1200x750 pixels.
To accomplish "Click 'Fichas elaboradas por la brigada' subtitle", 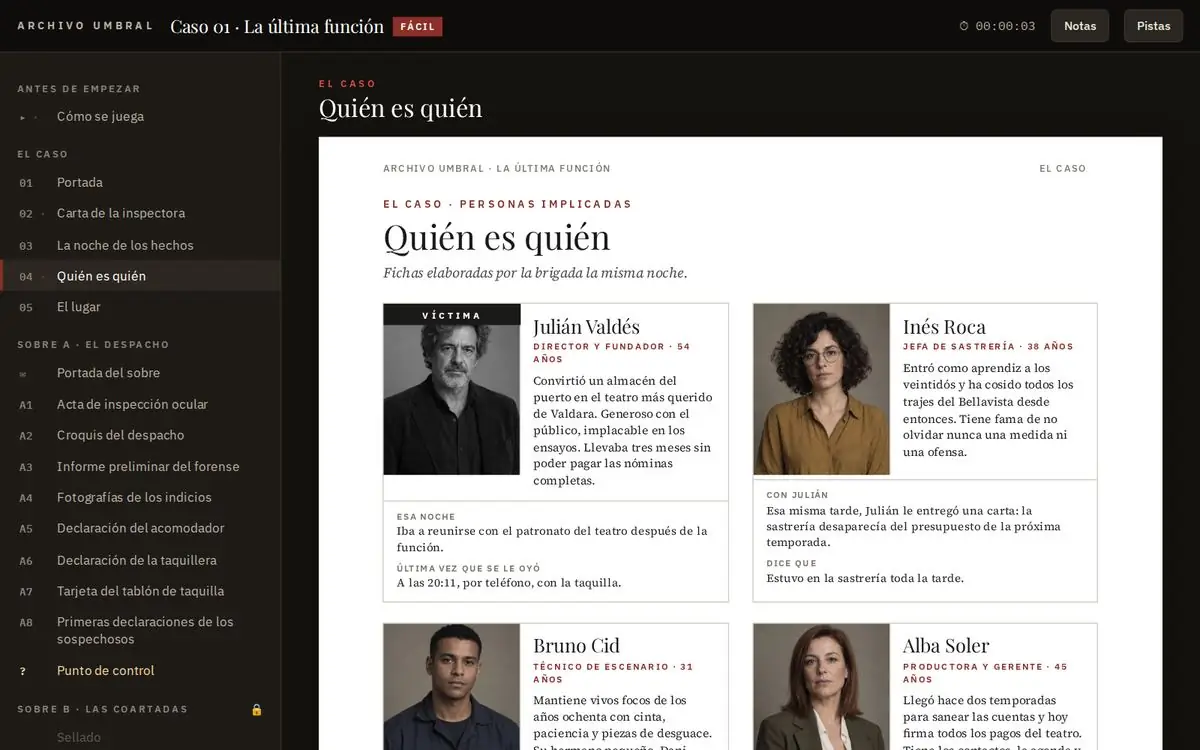I will pyautogui.click(x=535, y=273).
